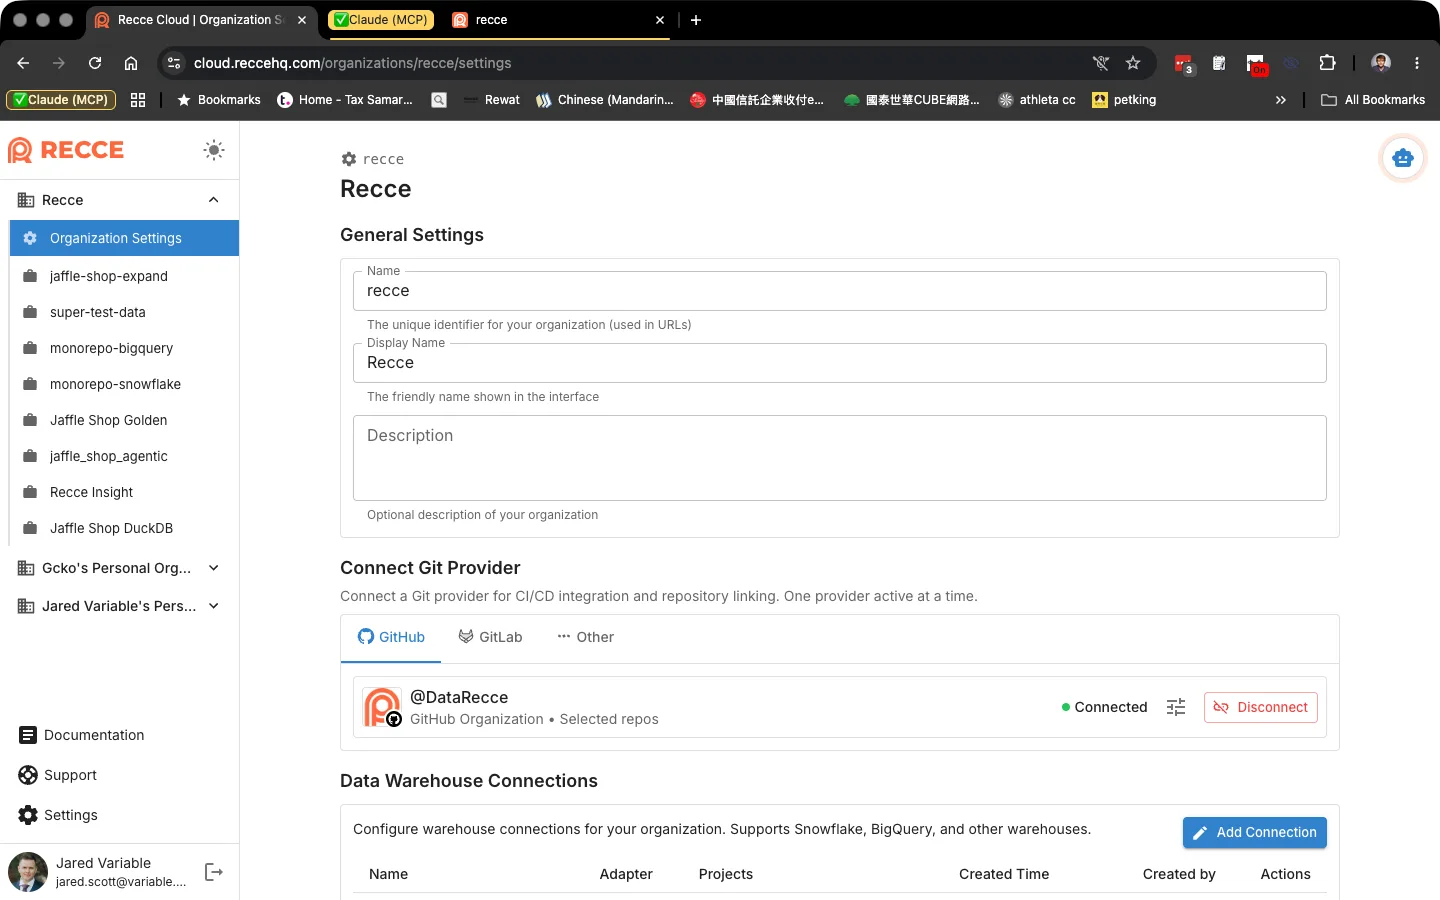
Task: Open Chrome three-dot menu
Action: point(1417,63)
